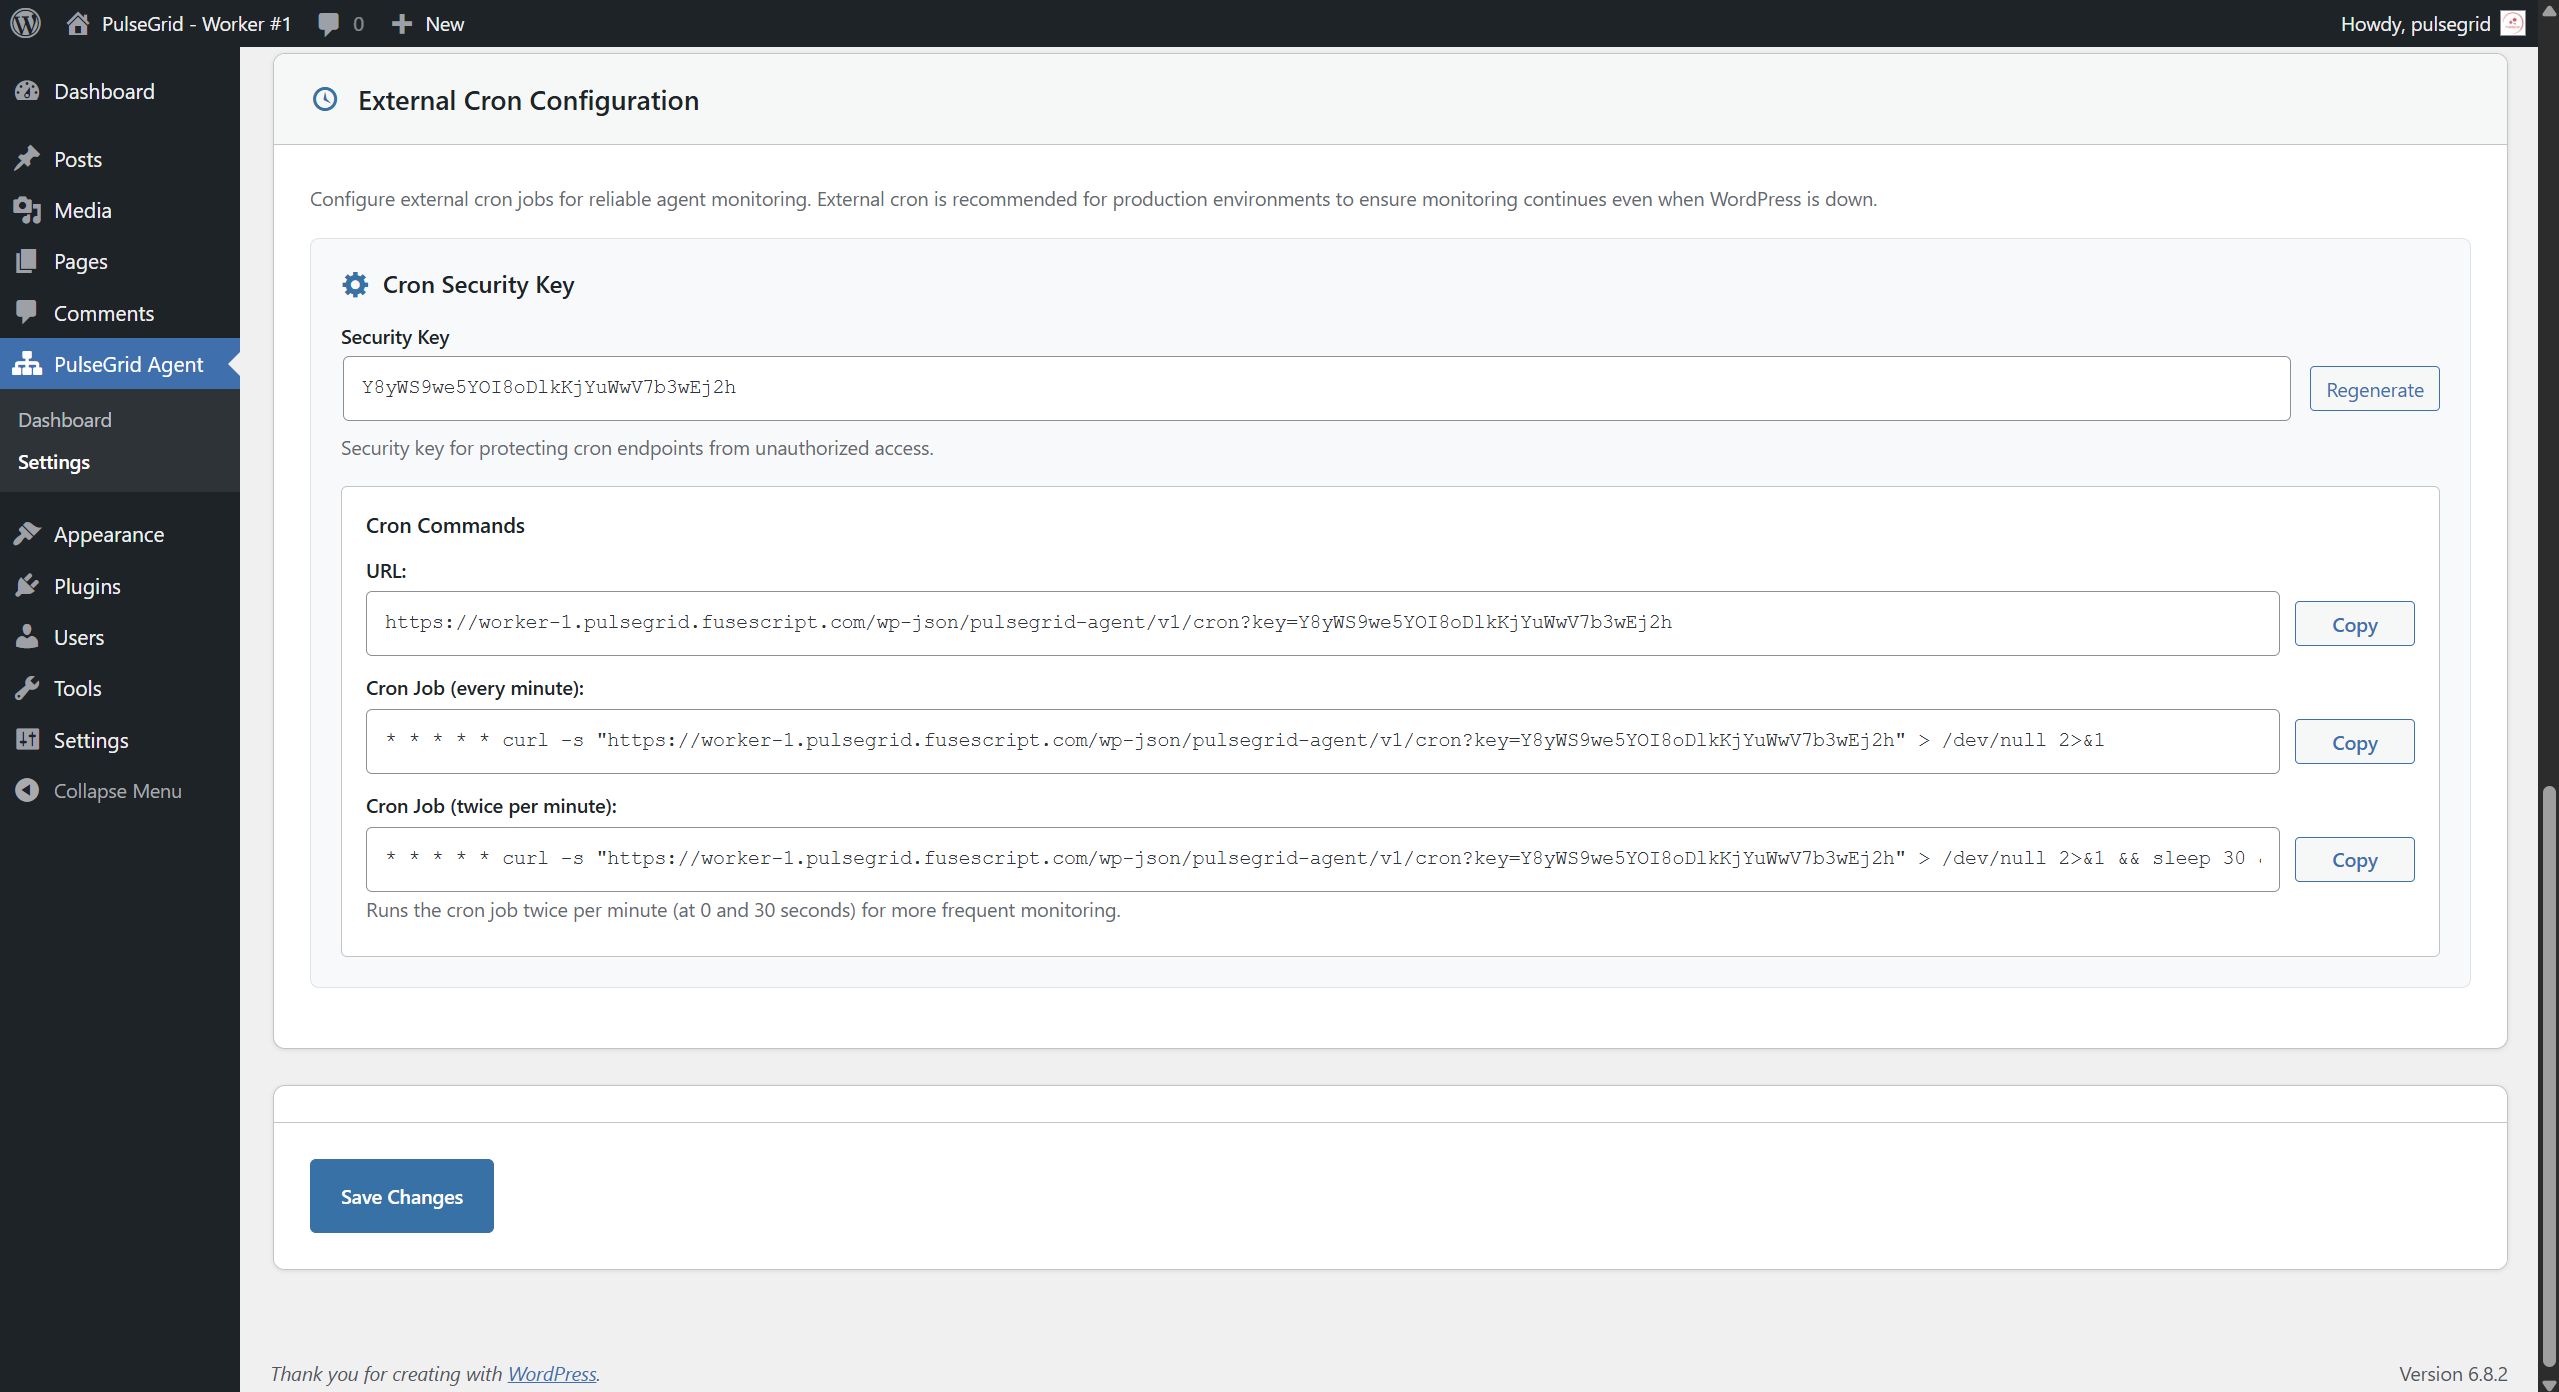This screenshot has width=2559, height=1392.
Task: Click Save Changes button
Action: point(401,1196)
